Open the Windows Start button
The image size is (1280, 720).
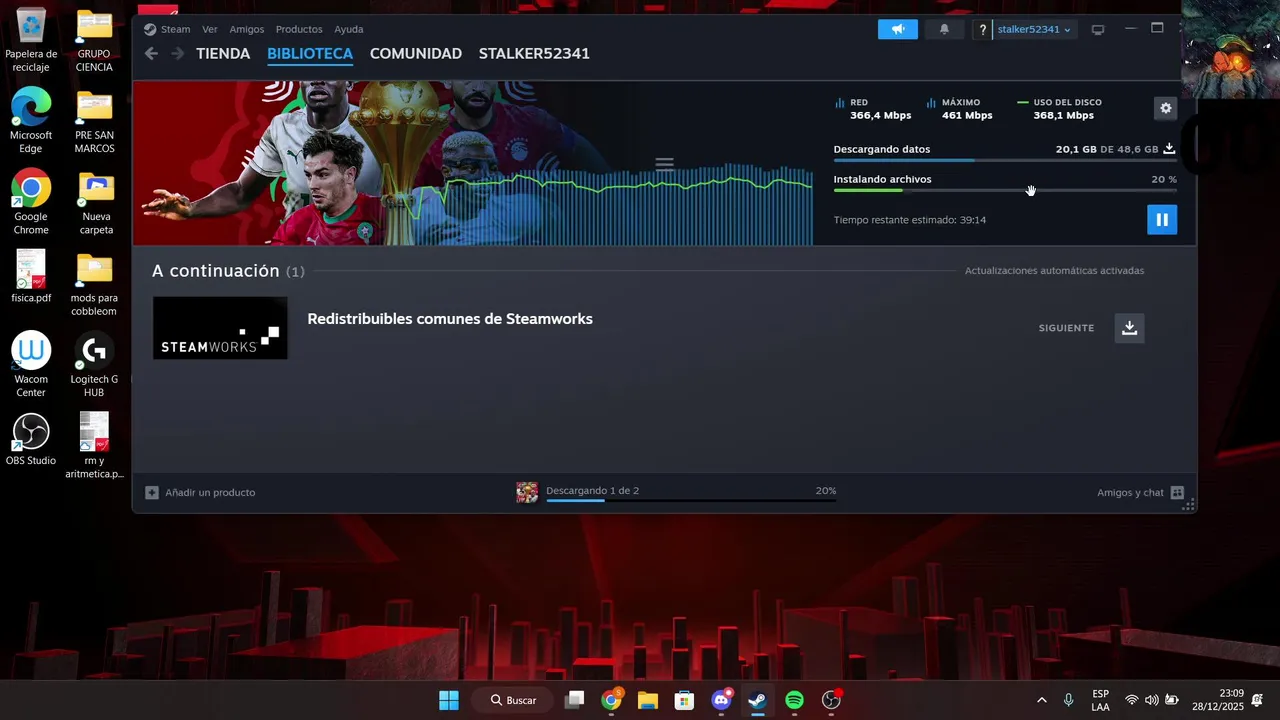tap(449, 700)
